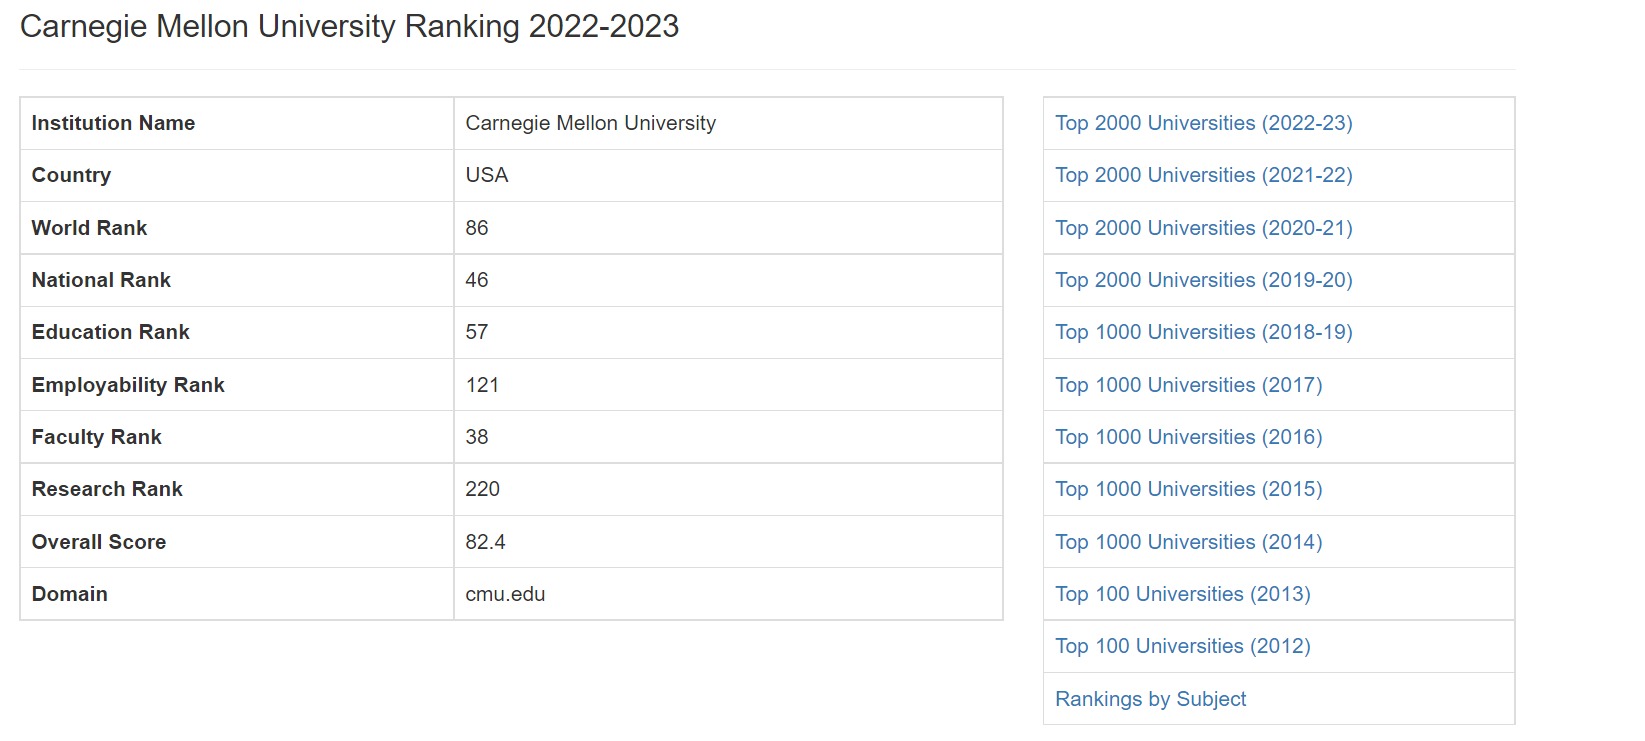
Task: Select the Employability Rank value 121
Action: [728, 385]
